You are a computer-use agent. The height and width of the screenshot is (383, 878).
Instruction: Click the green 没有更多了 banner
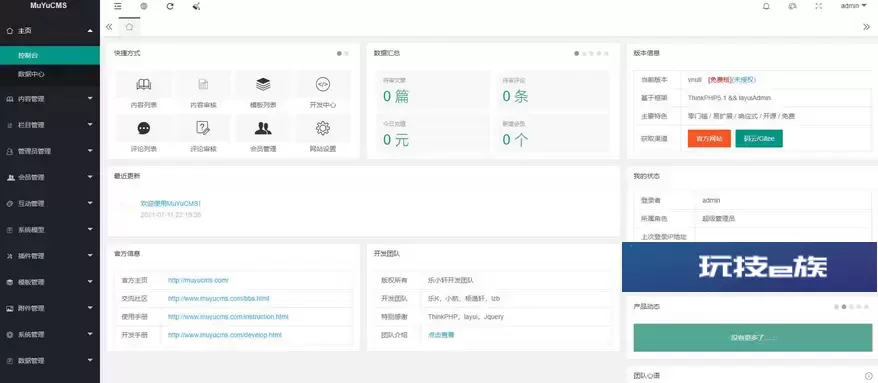(753, 338)
